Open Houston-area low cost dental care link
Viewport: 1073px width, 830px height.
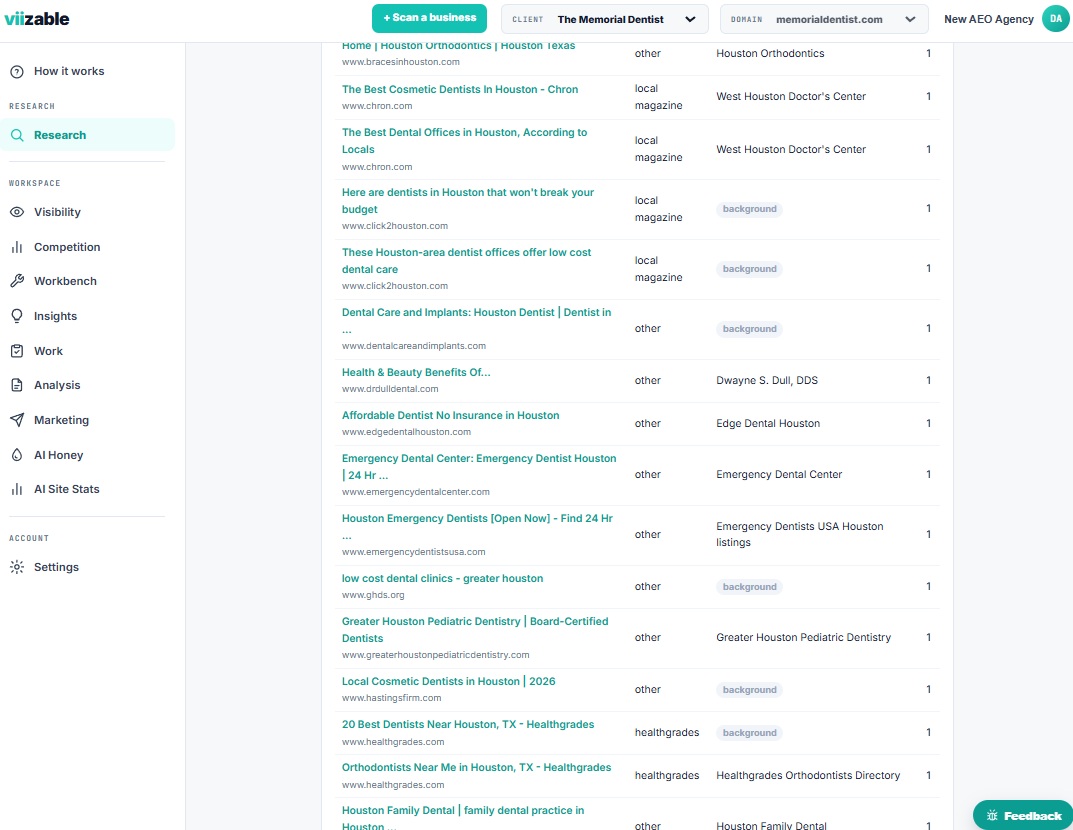coord(467,261)
